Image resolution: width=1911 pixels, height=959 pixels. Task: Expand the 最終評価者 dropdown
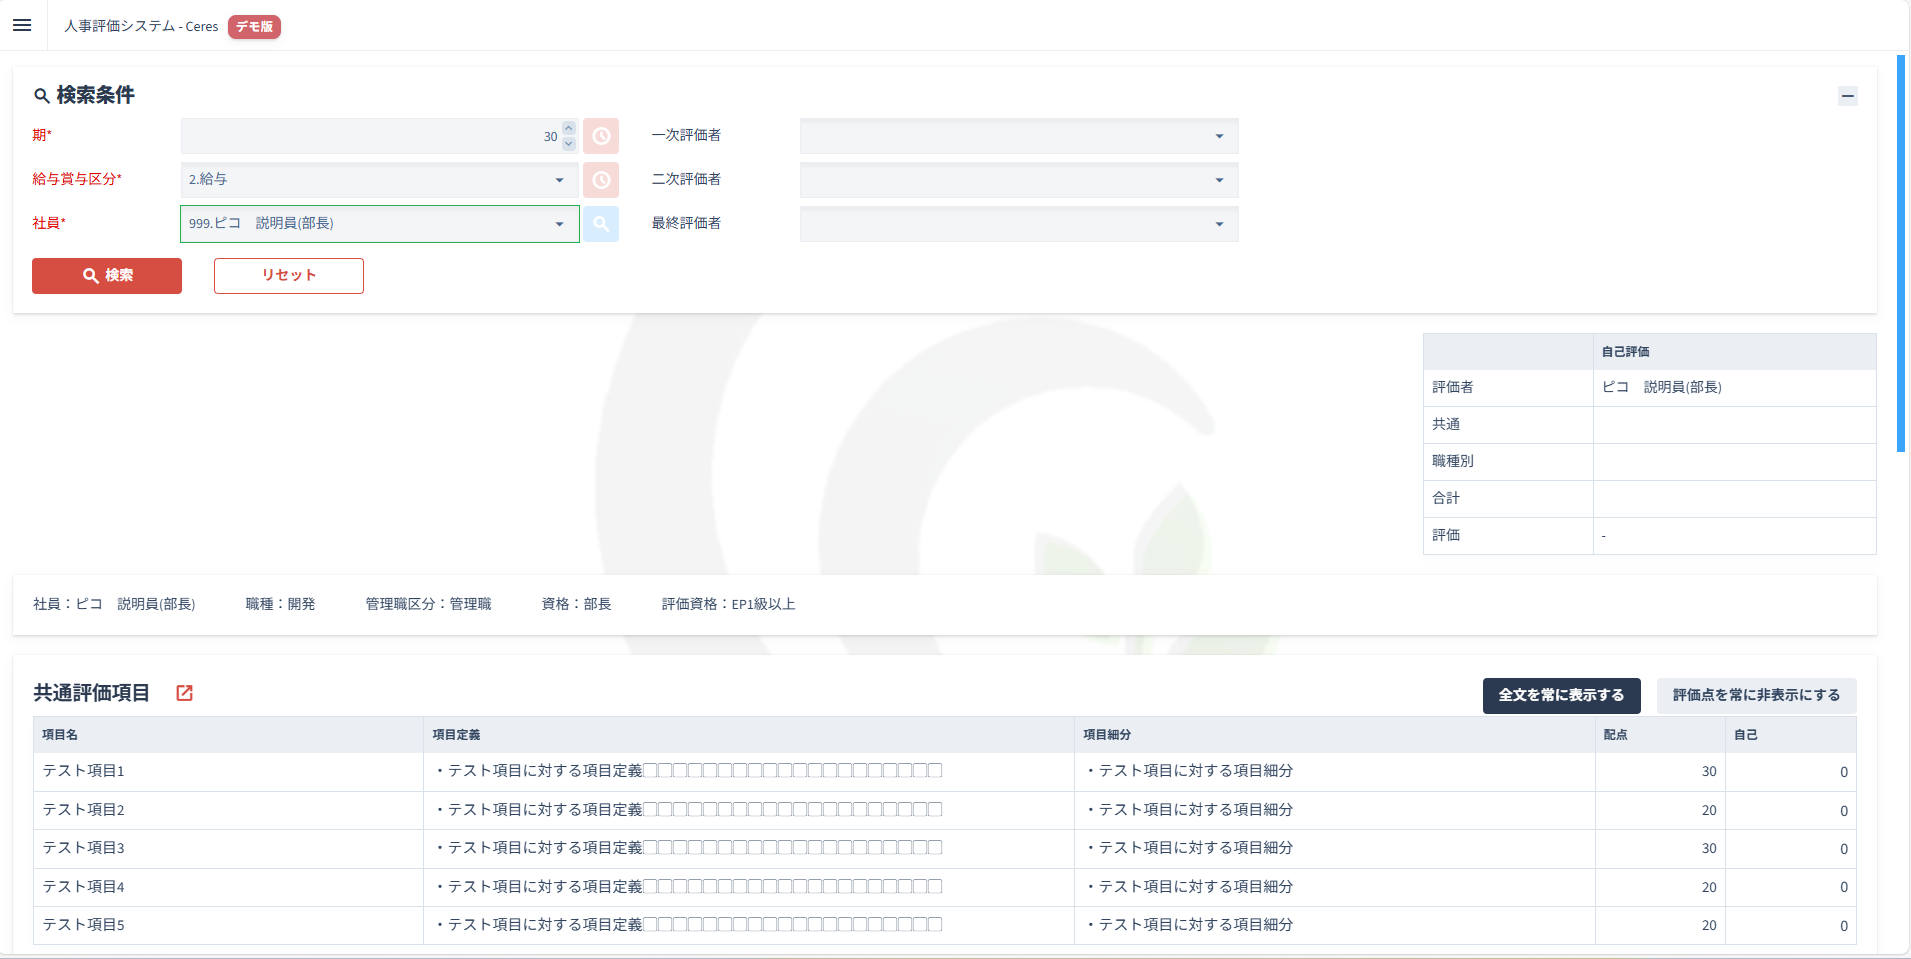pos(1219,224)
